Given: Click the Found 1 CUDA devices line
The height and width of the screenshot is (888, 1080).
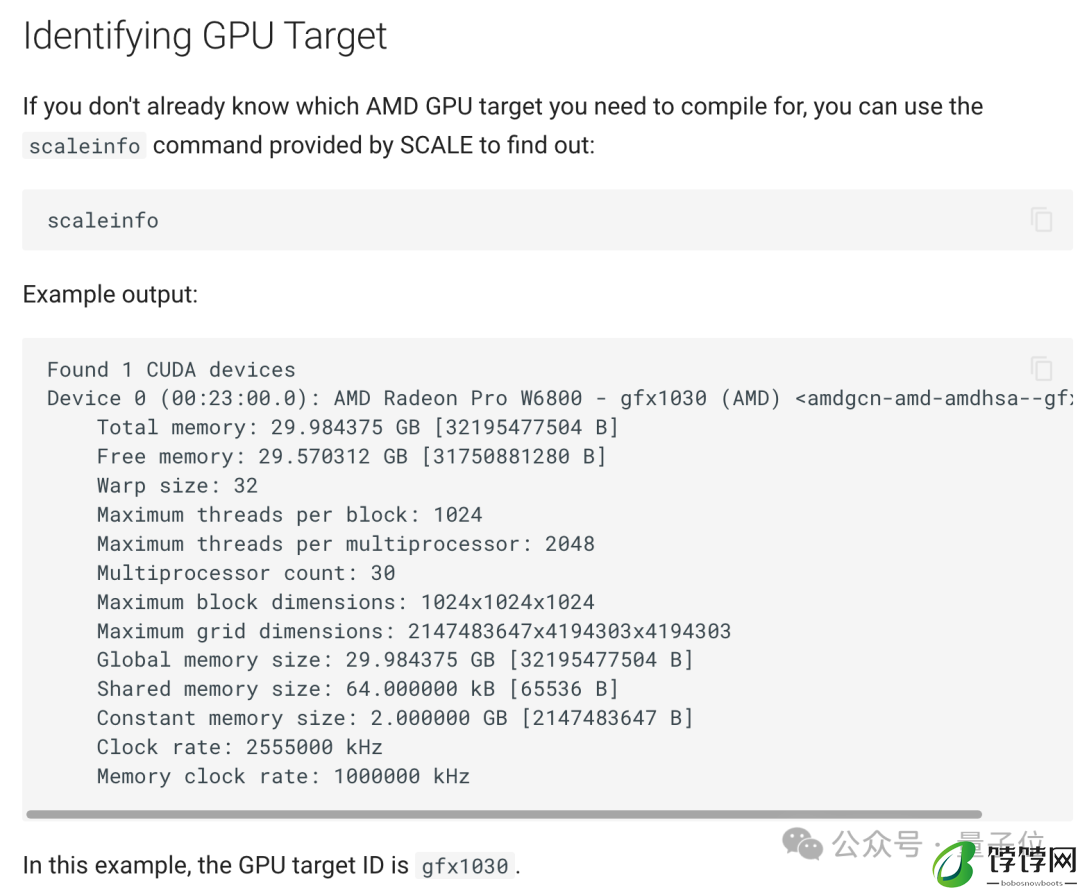Looking at the screenshot, I should (171, 370).
